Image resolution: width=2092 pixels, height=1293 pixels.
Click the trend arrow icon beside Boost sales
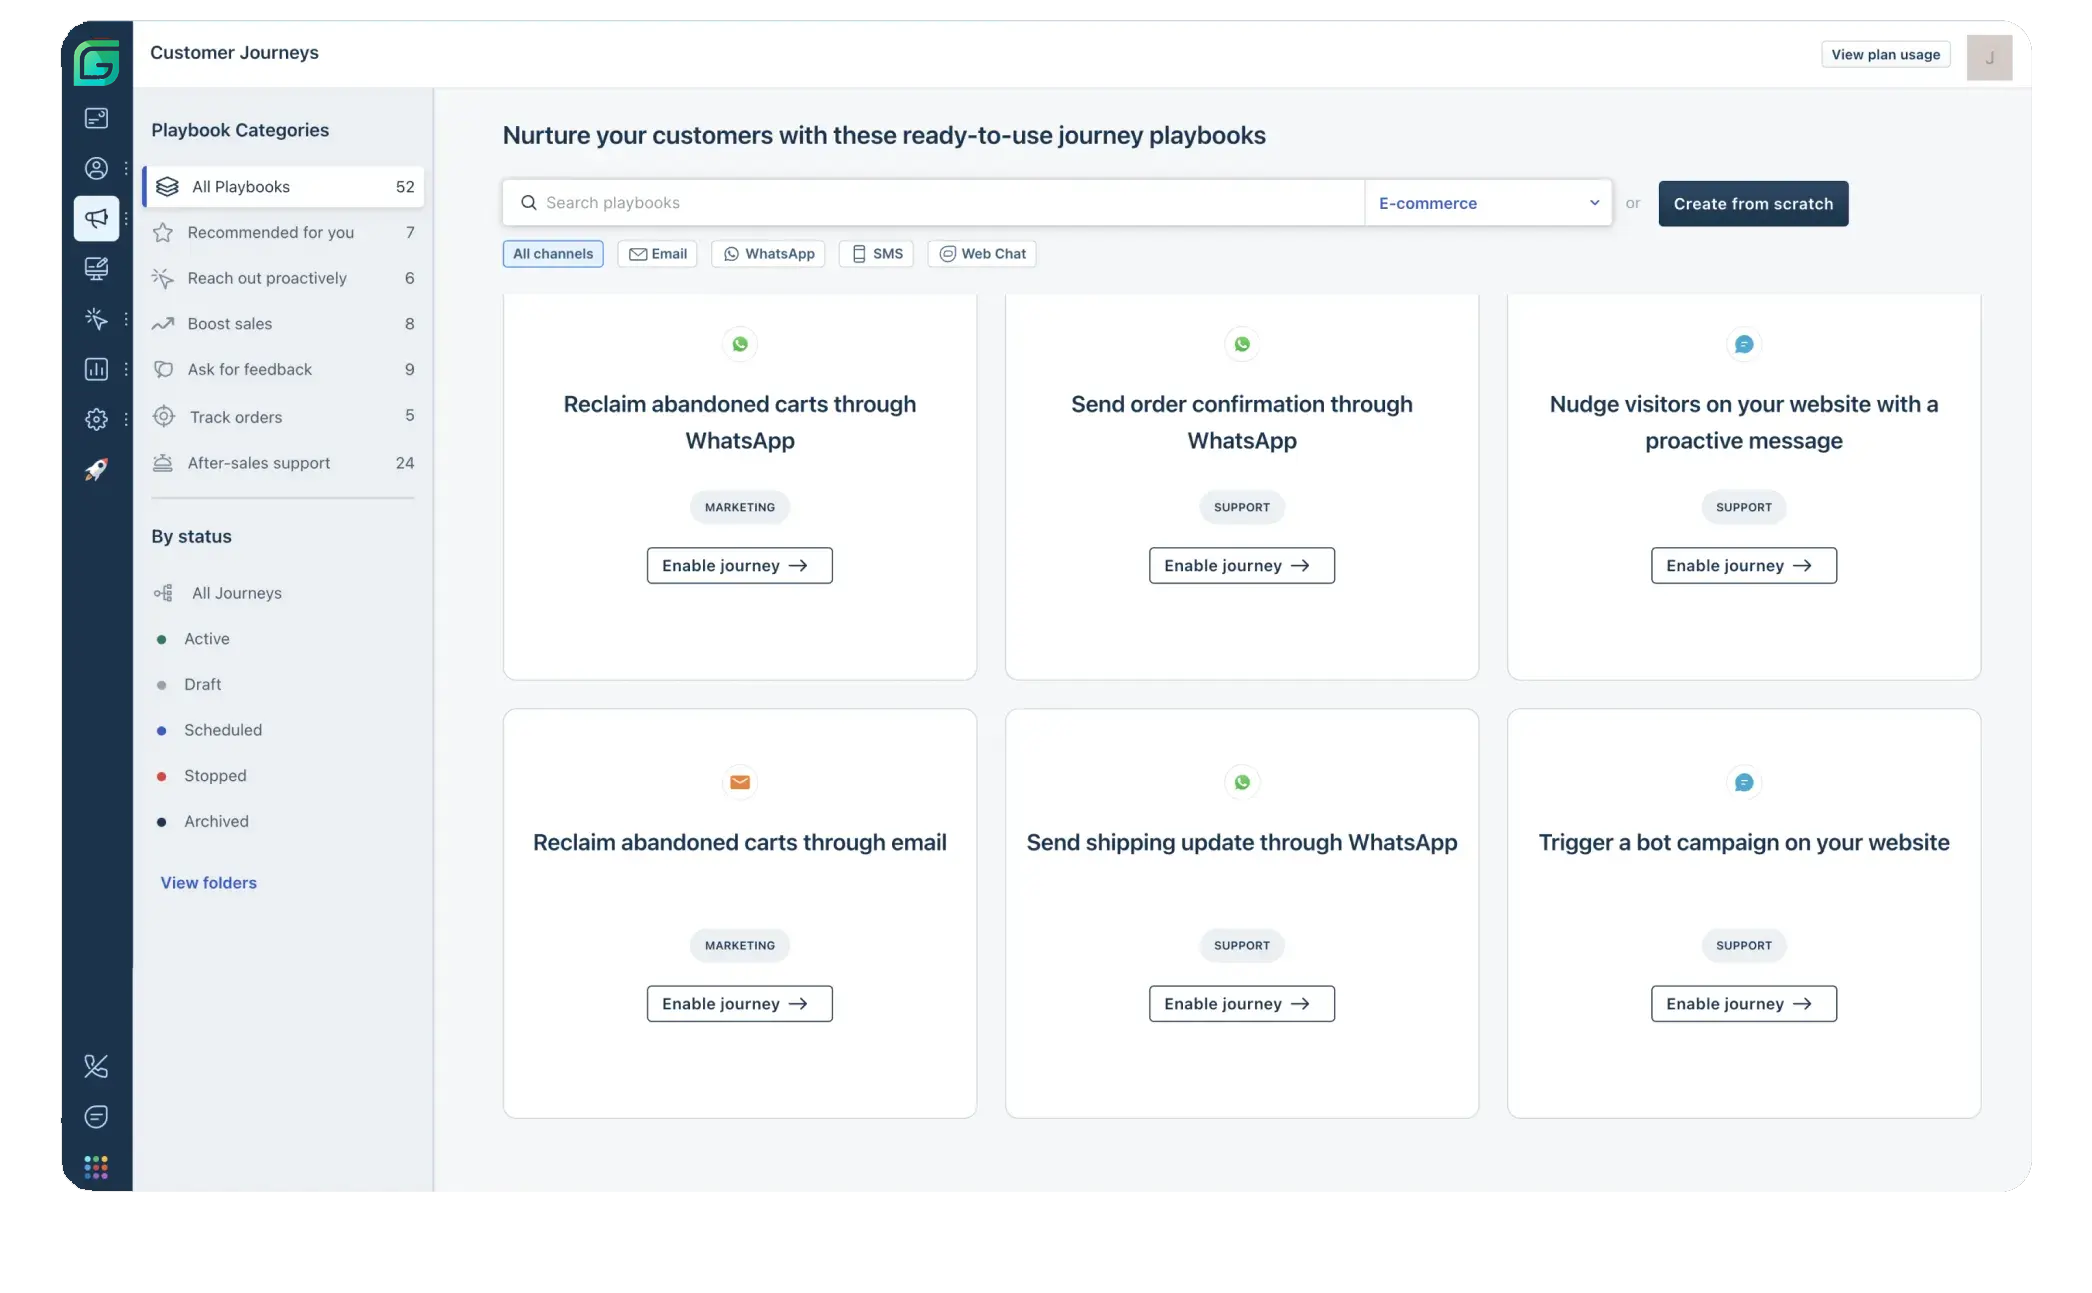(163, 324)
